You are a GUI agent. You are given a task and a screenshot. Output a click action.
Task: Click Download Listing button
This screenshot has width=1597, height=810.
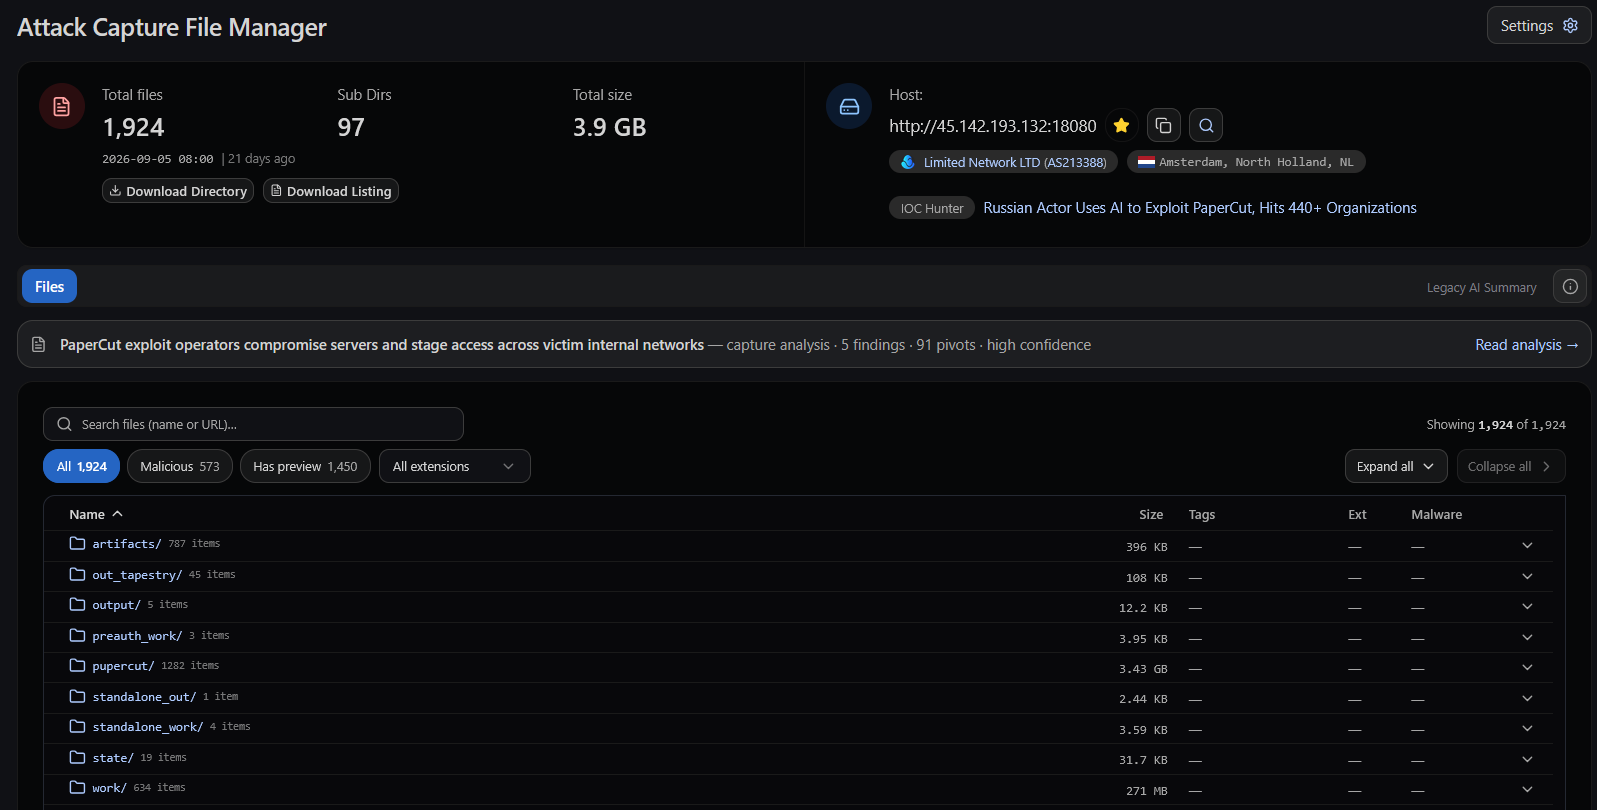pos(331,191)
